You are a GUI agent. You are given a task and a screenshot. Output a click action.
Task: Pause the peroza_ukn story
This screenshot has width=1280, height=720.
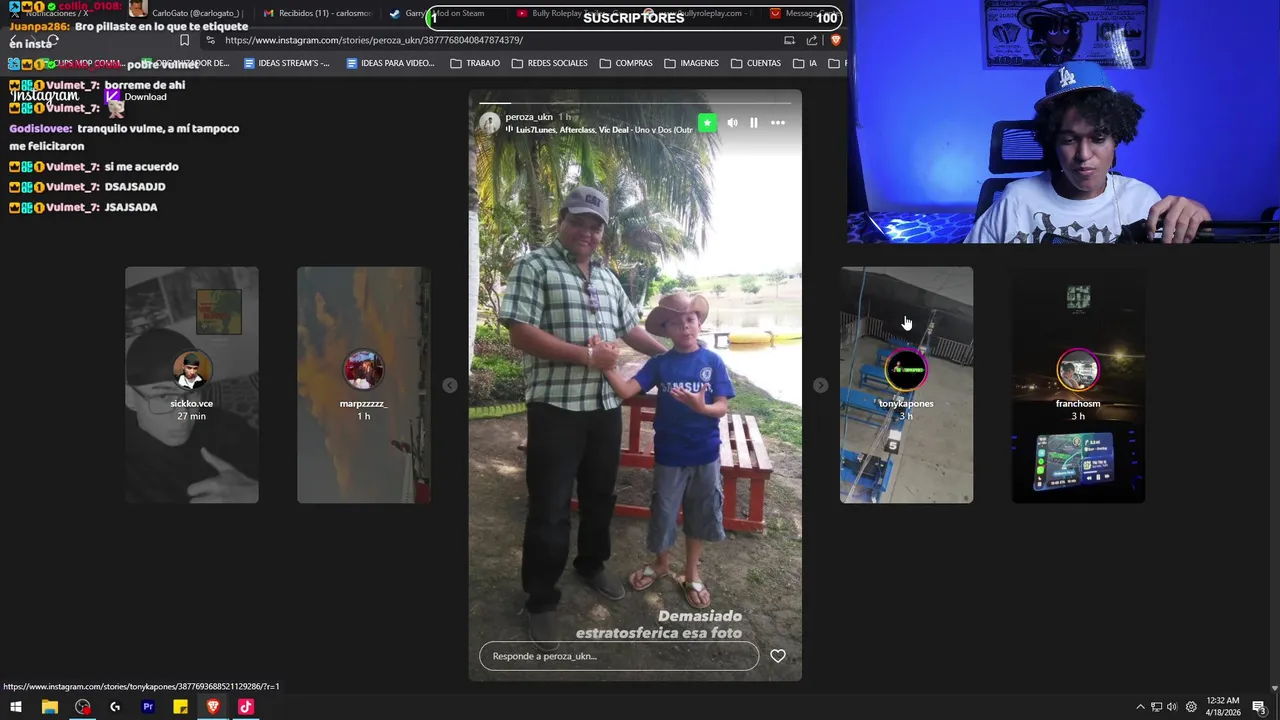pos(754,123)
